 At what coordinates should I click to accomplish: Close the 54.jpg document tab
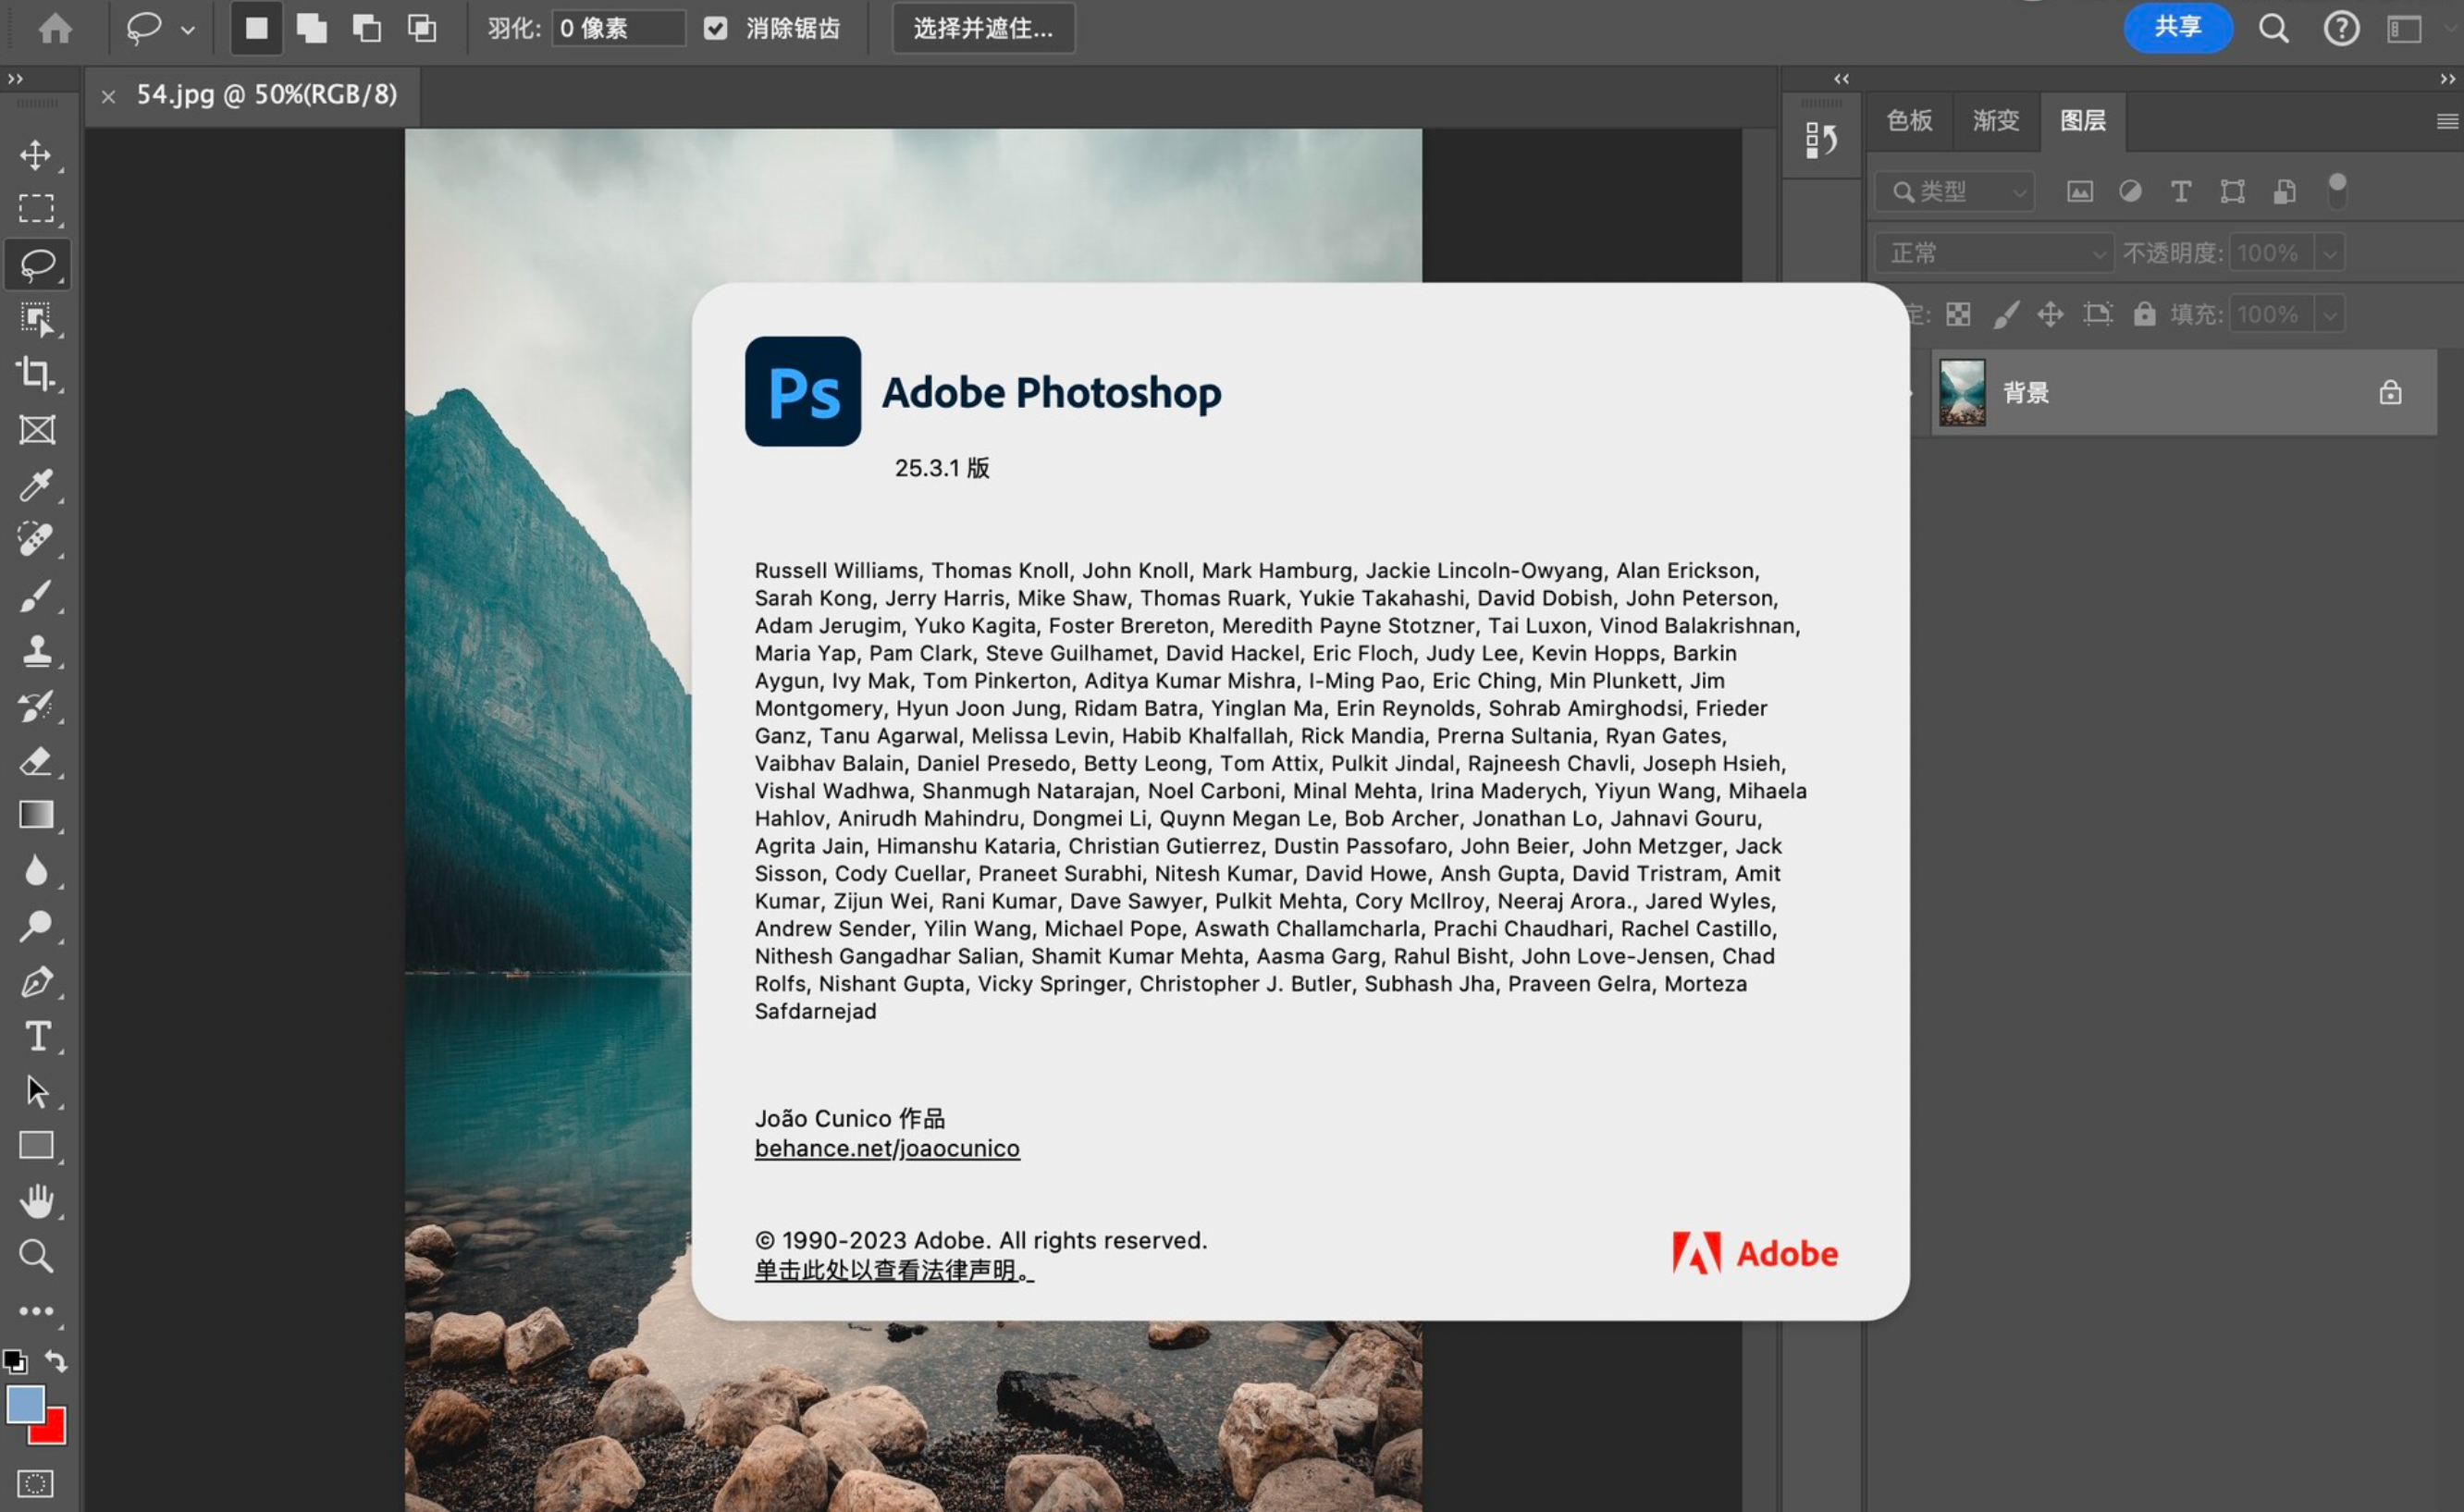pyautogui.click(x=108, y=96)
